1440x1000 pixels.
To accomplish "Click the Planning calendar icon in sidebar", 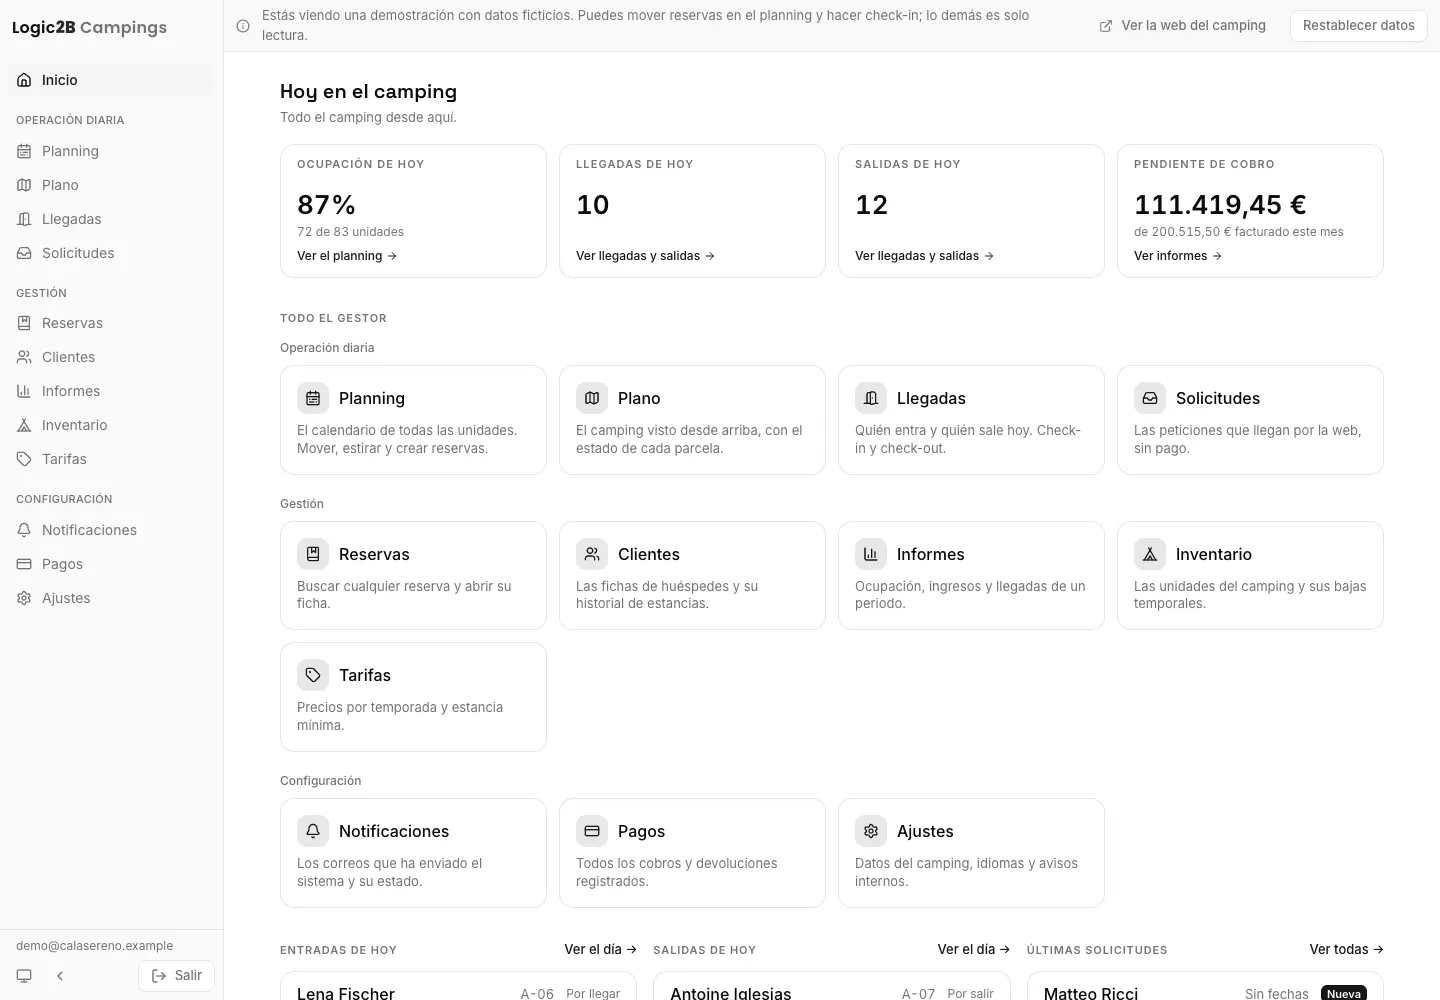I will coord(24,151).
